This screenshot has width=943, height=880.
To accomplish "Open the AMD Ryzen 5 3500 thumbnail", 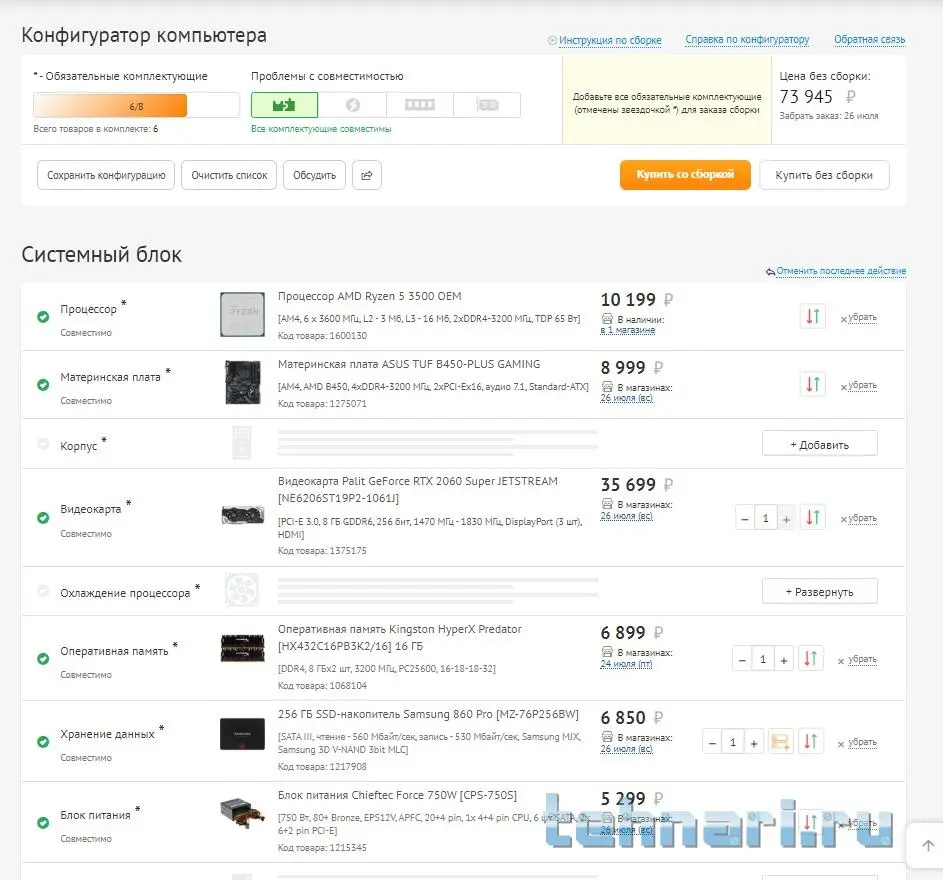I will coord(242,315).
